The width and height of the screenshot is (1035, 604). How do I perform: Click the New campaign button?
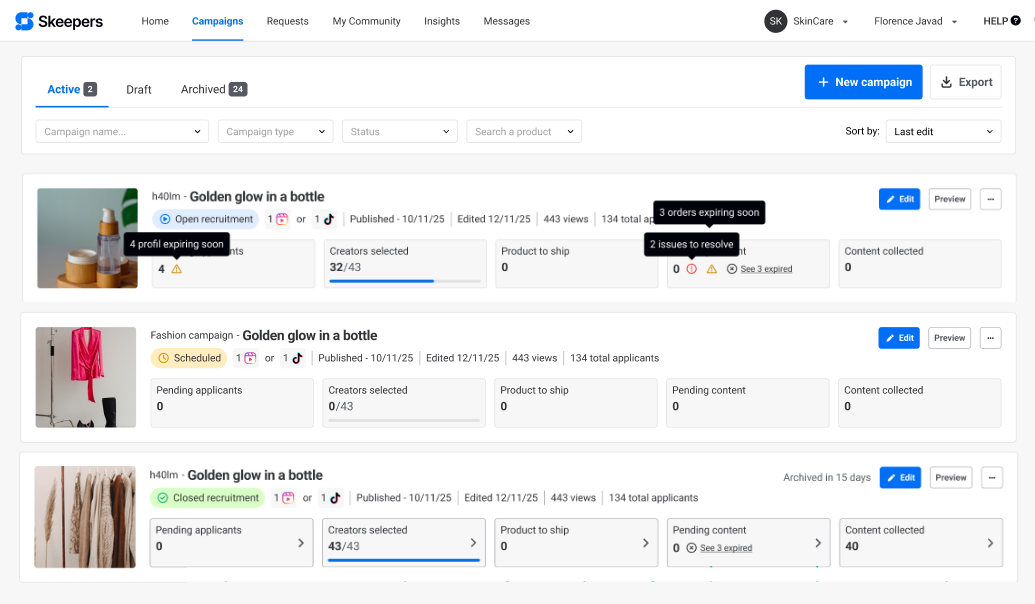pyautogui.click(x=863, y=82)
